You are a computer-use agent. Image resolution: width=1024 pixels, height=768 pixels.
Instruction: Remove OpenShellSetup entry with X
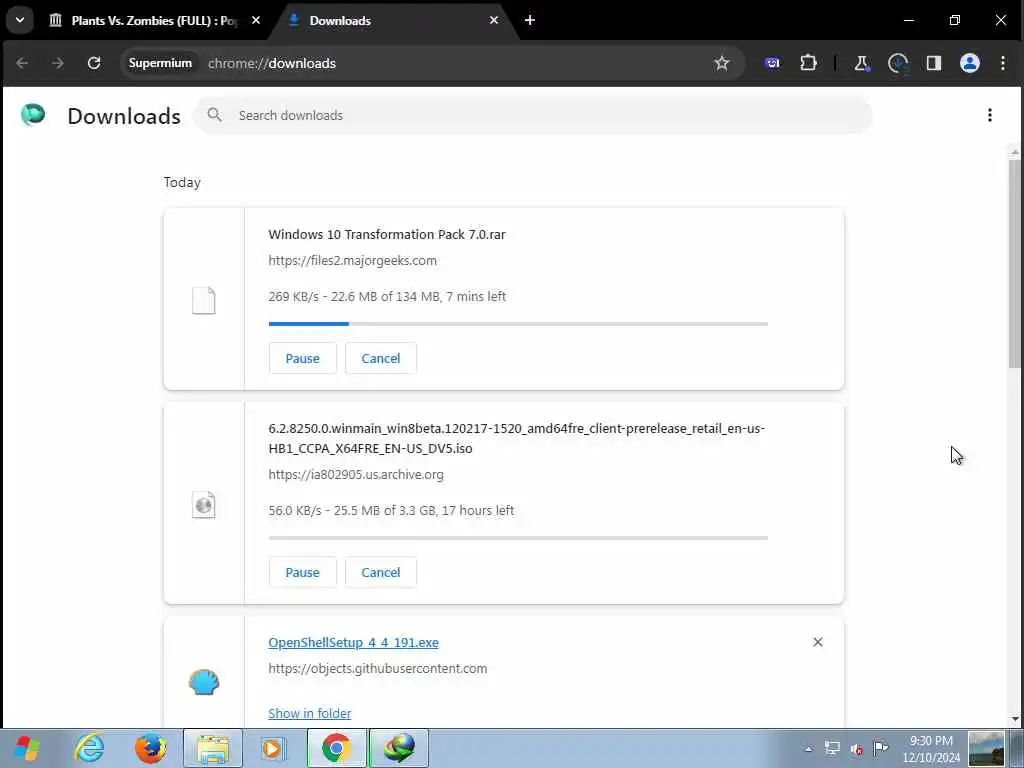coord(818,642)
